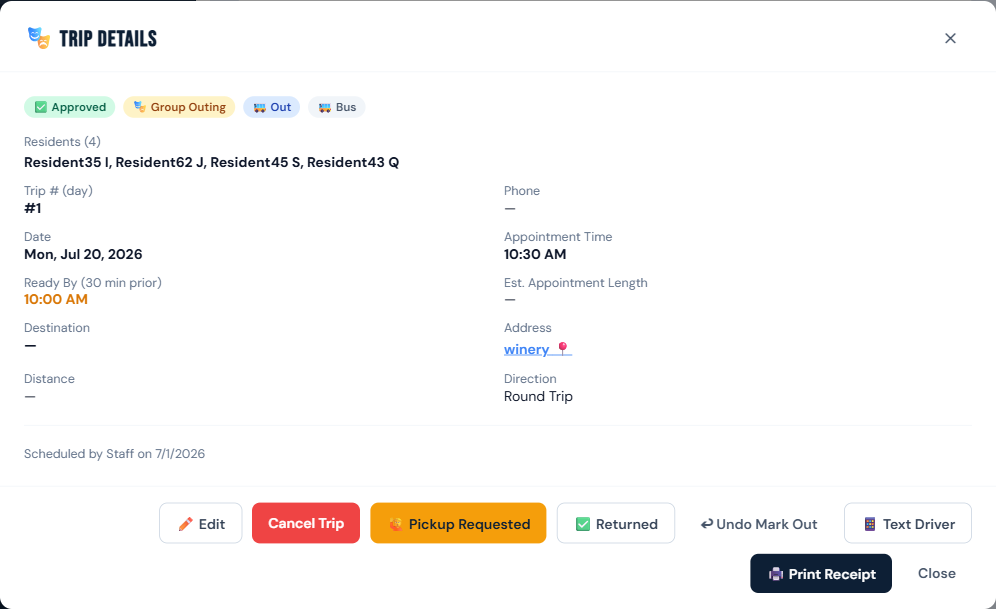Click the Out status badge
The height and width of the screenshot is (609, 996).
(272, 107)
